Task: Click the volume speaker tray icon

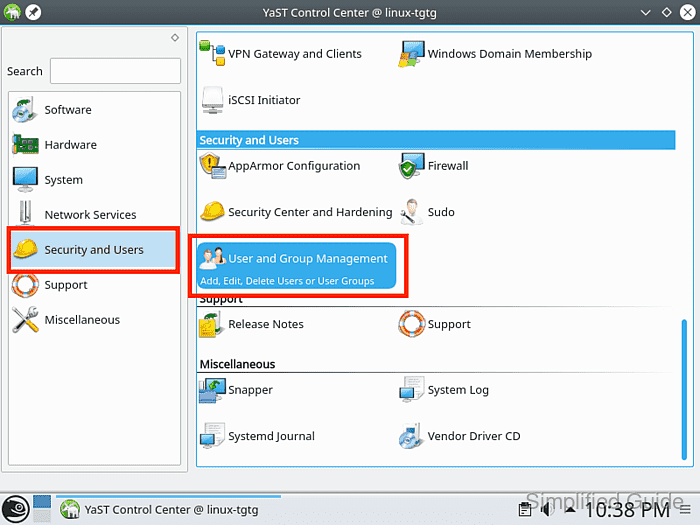Action: click(x=546, y=509)
